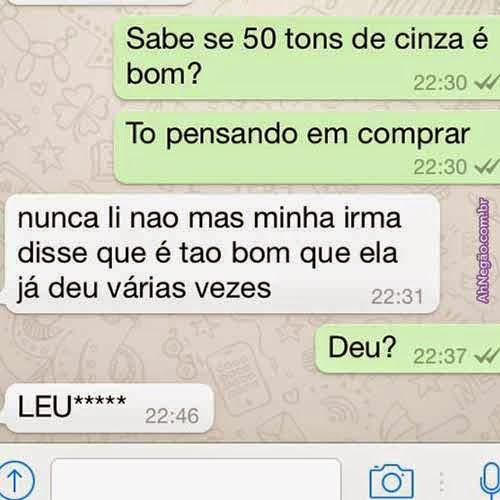Click the double checkmark on 'To pensando em comprar'
The image size is (500, 500).
pos(487,166)
